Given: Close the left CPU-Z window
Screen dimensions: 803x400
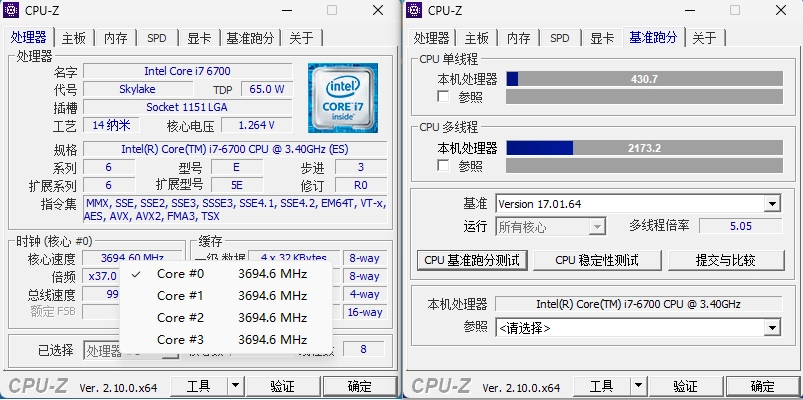Looking at the screenshot, I should (378, 10).
